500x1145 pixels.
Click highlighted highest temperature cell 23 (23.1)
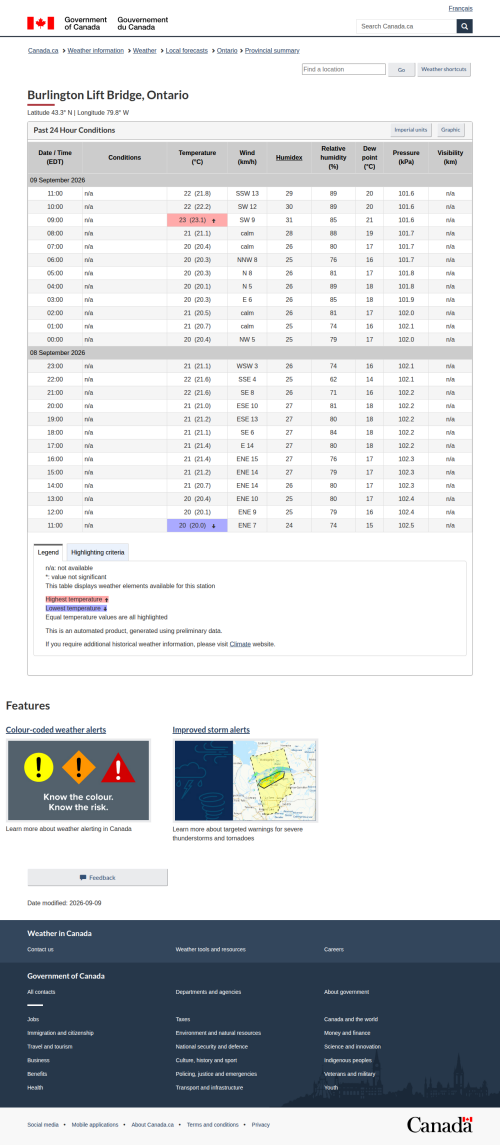197,220
